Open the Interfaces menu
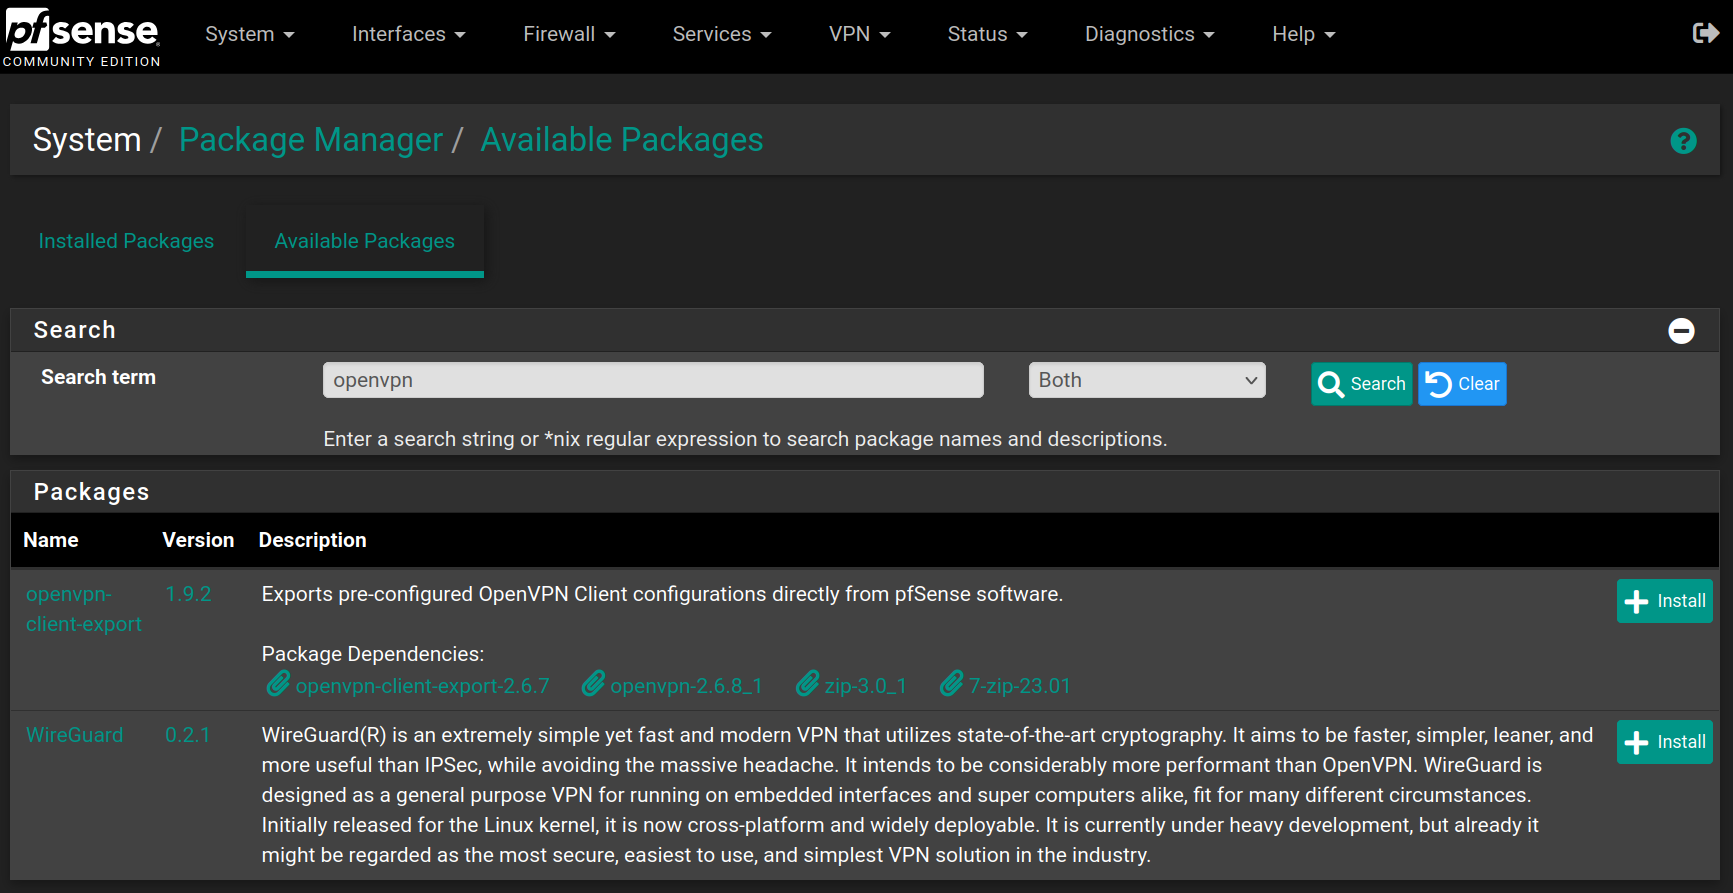The image size is (1733, 893). point(408,34)
